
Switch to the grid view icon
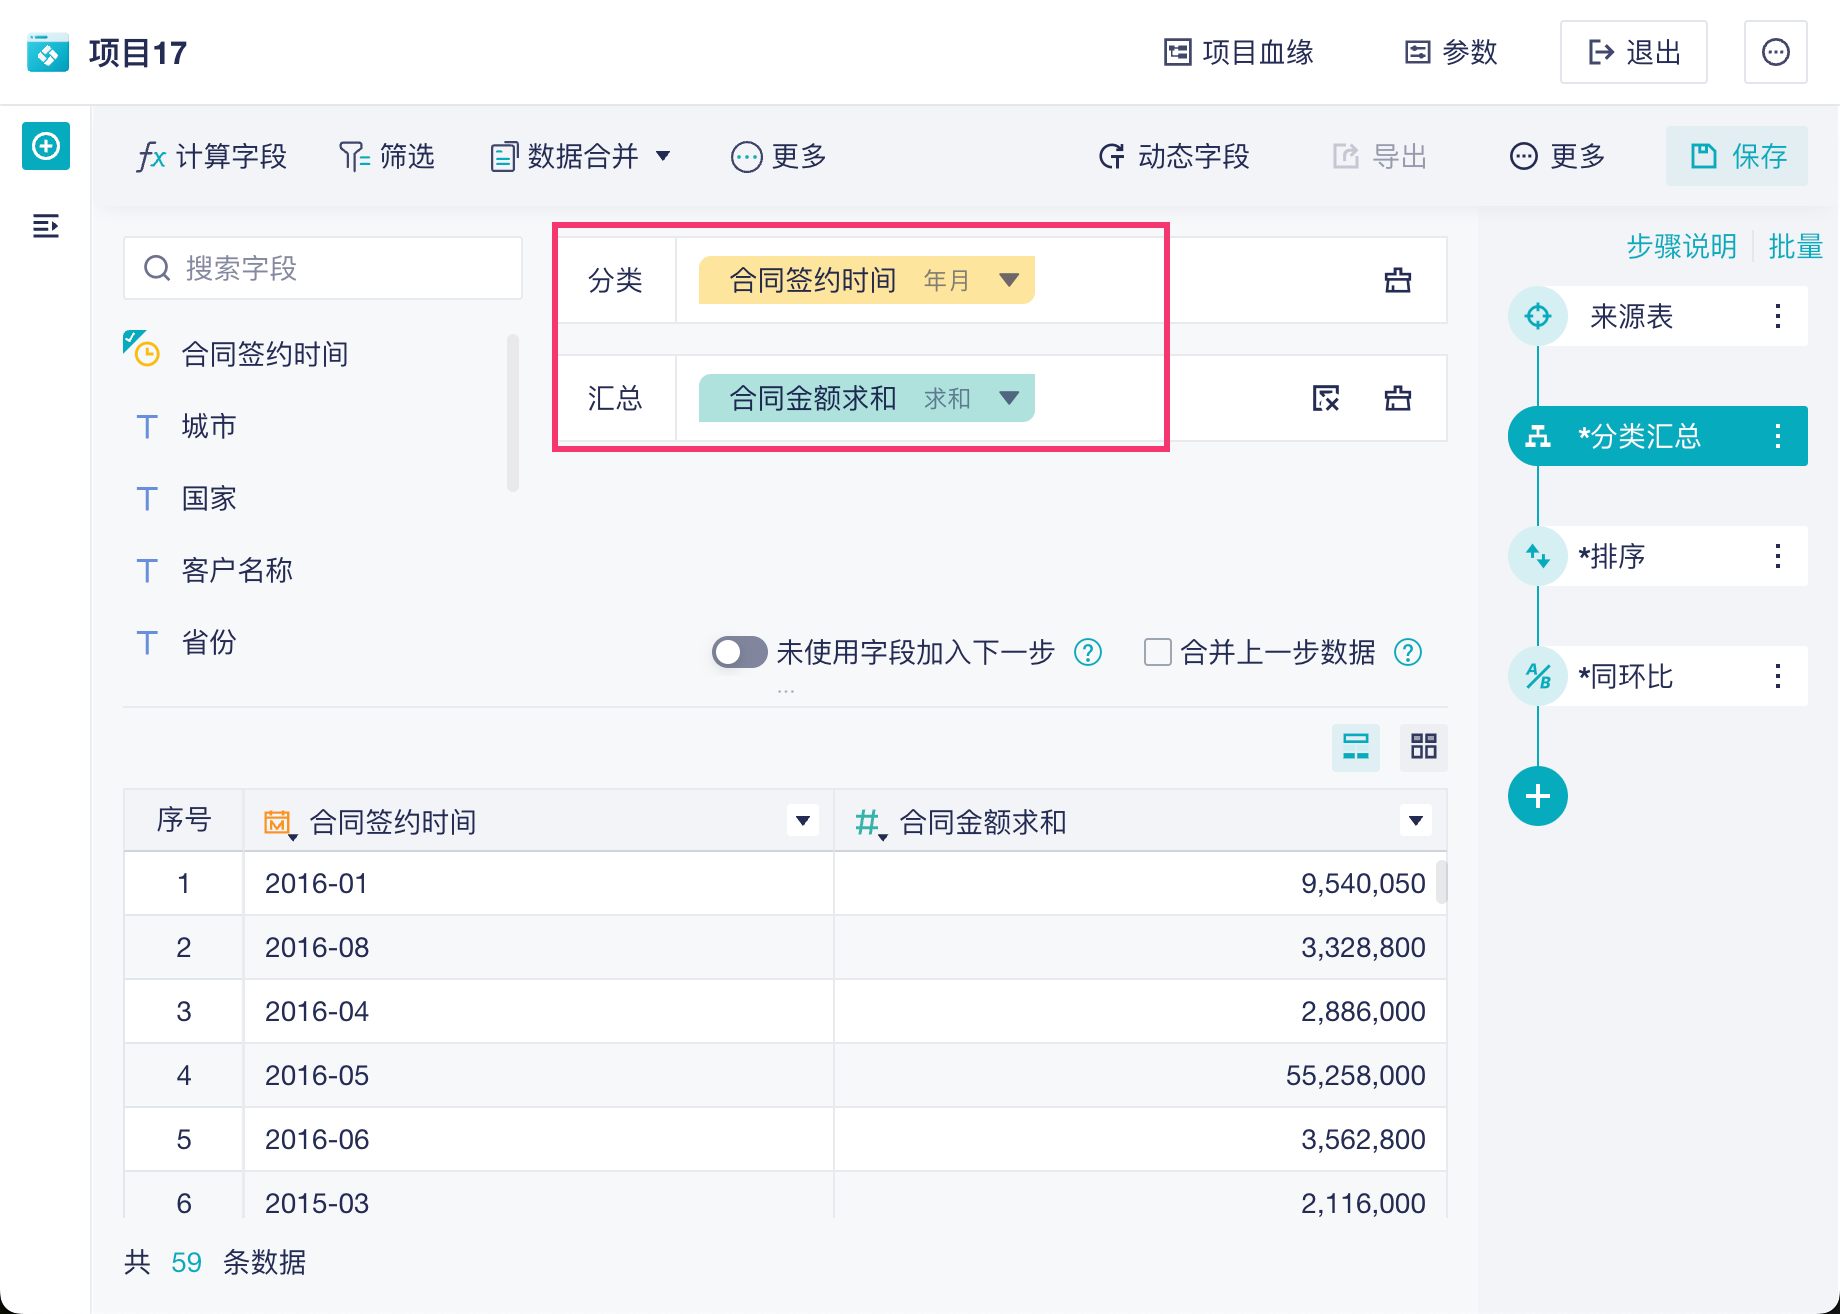coord(1423,746)
